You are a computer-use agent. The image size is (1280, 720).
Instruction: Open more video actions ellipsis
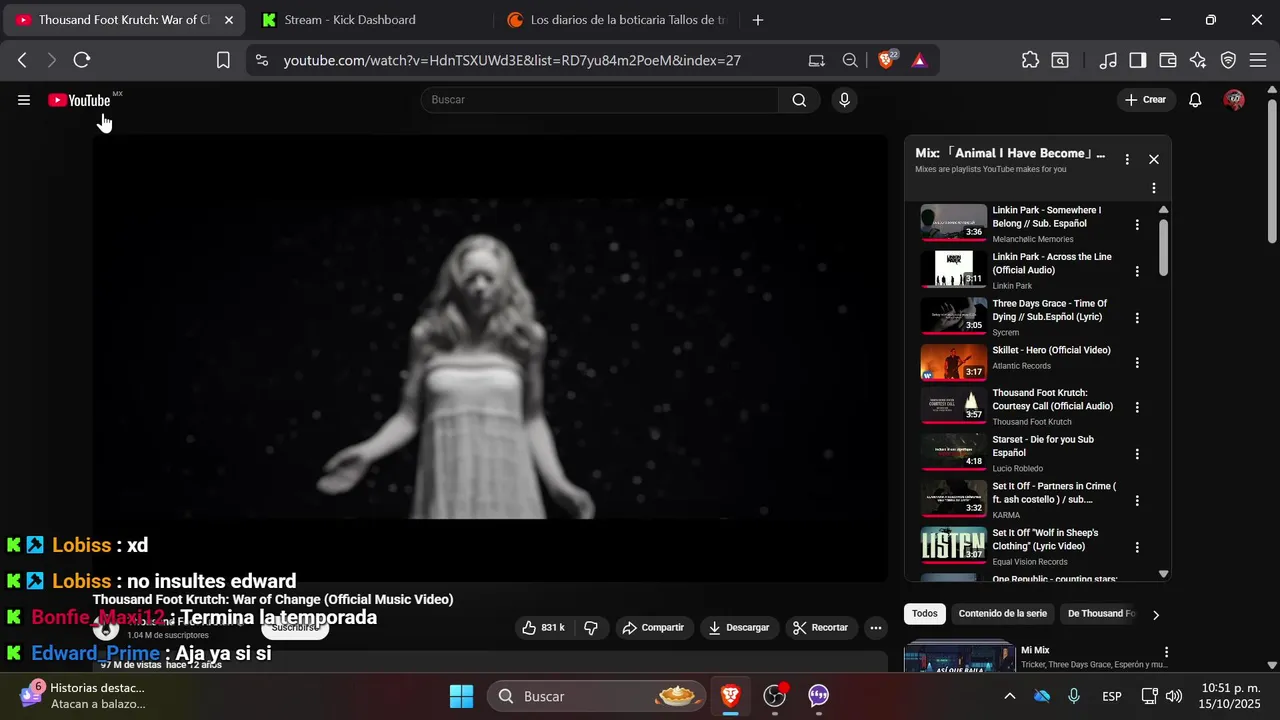[876, 628]
